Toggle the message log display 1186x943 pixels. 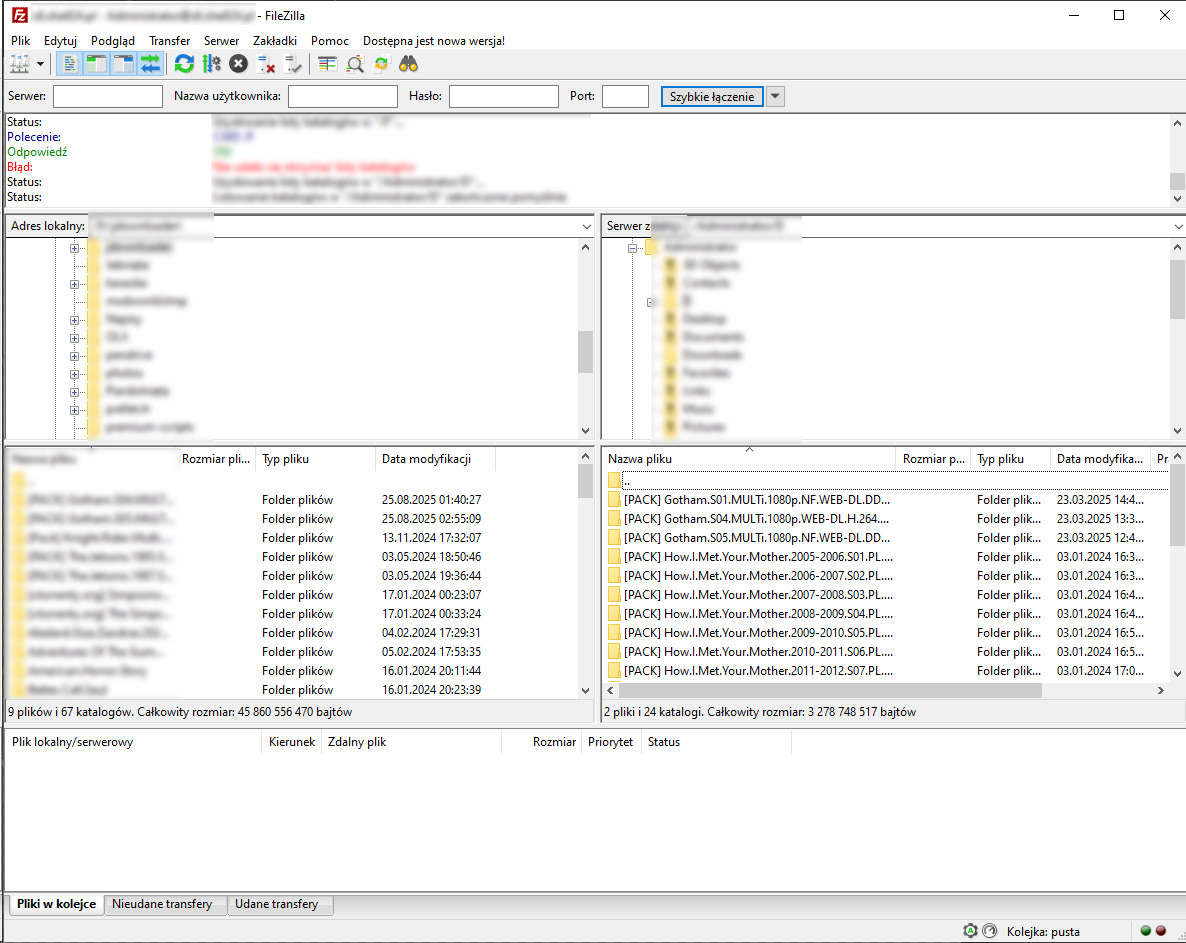click(x=69, y=64)
